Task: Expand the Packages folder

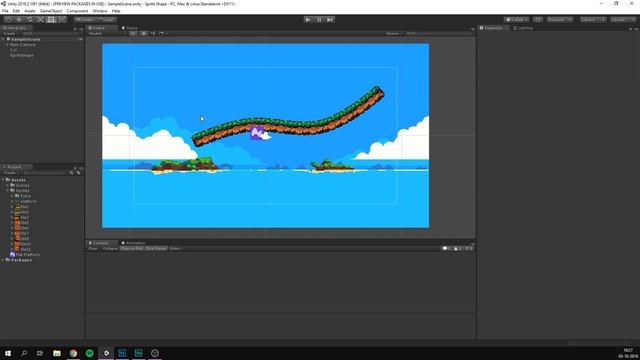Action: [3, 260]
